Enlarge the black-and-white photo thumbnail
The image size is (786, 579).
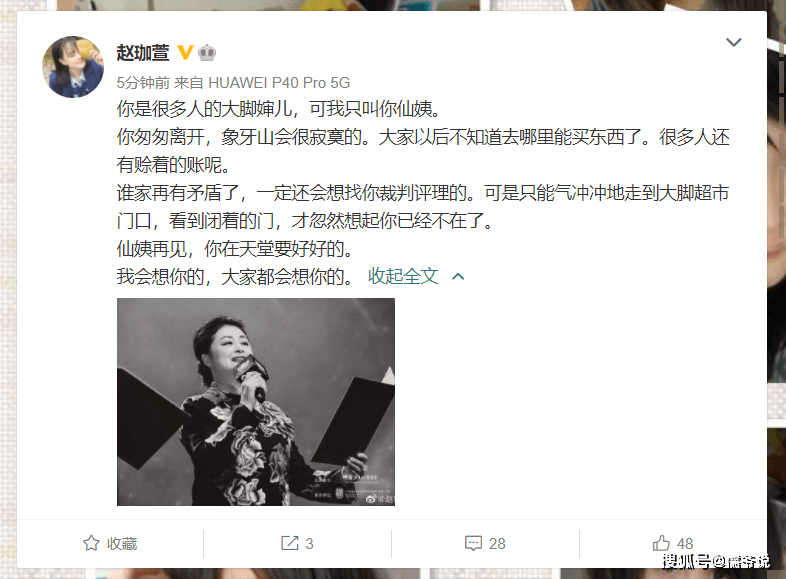pos(256,402)
